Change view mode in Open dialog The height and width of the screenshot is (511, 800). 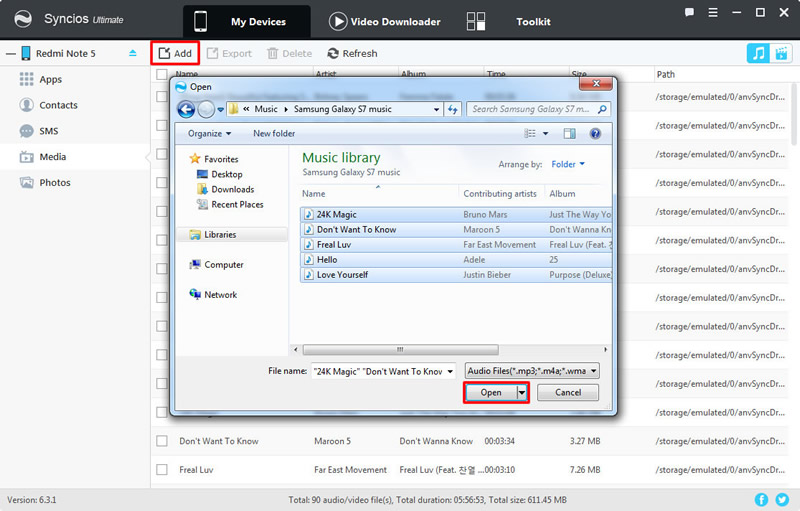tap(530, 134)
